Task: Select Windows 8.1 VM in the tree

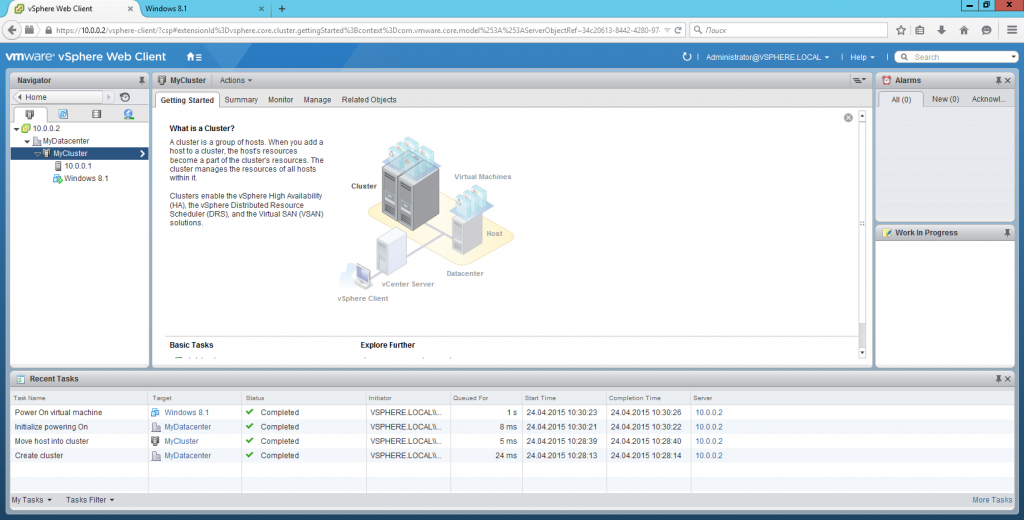Action: coord(86,178)
